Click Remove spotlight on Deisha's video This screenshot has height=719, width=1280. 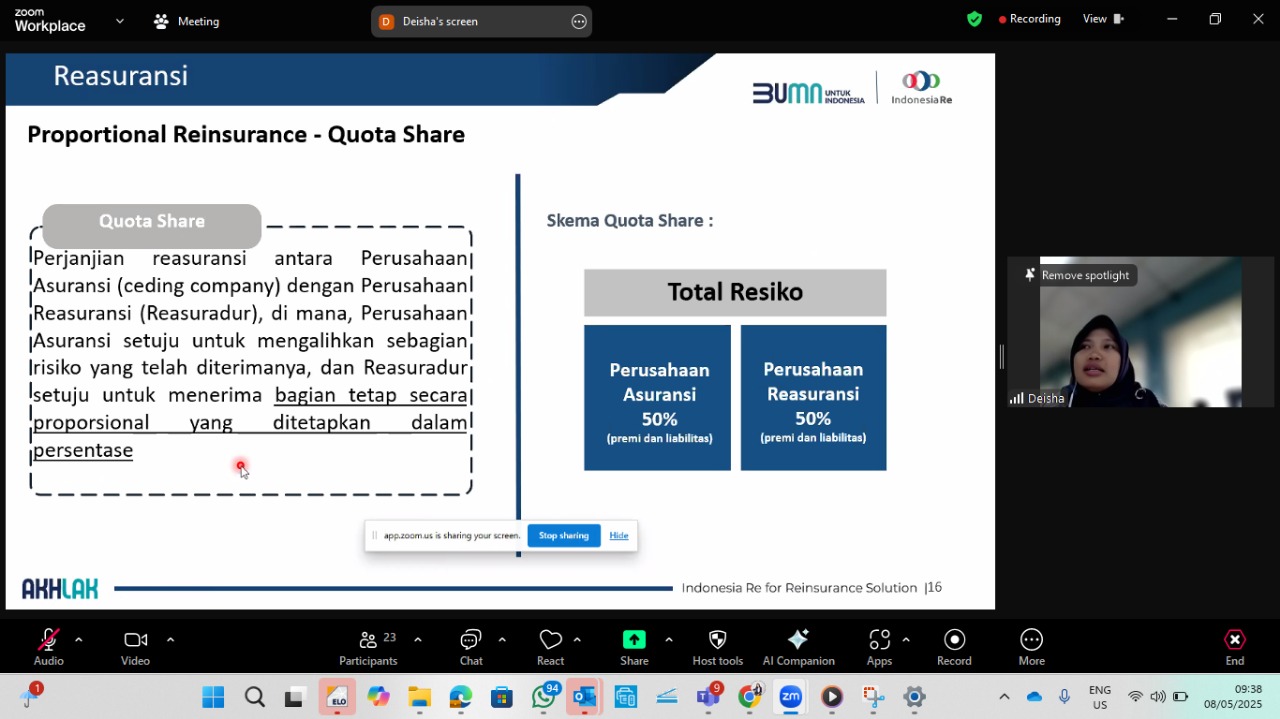1077,275
